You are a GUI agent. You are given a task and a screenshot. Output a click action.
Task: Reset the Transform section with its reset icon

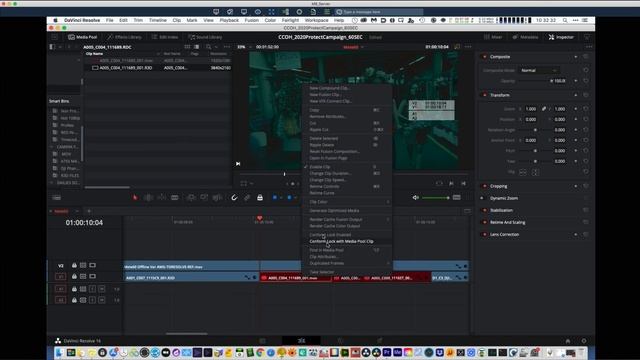(x=586, y=95)
